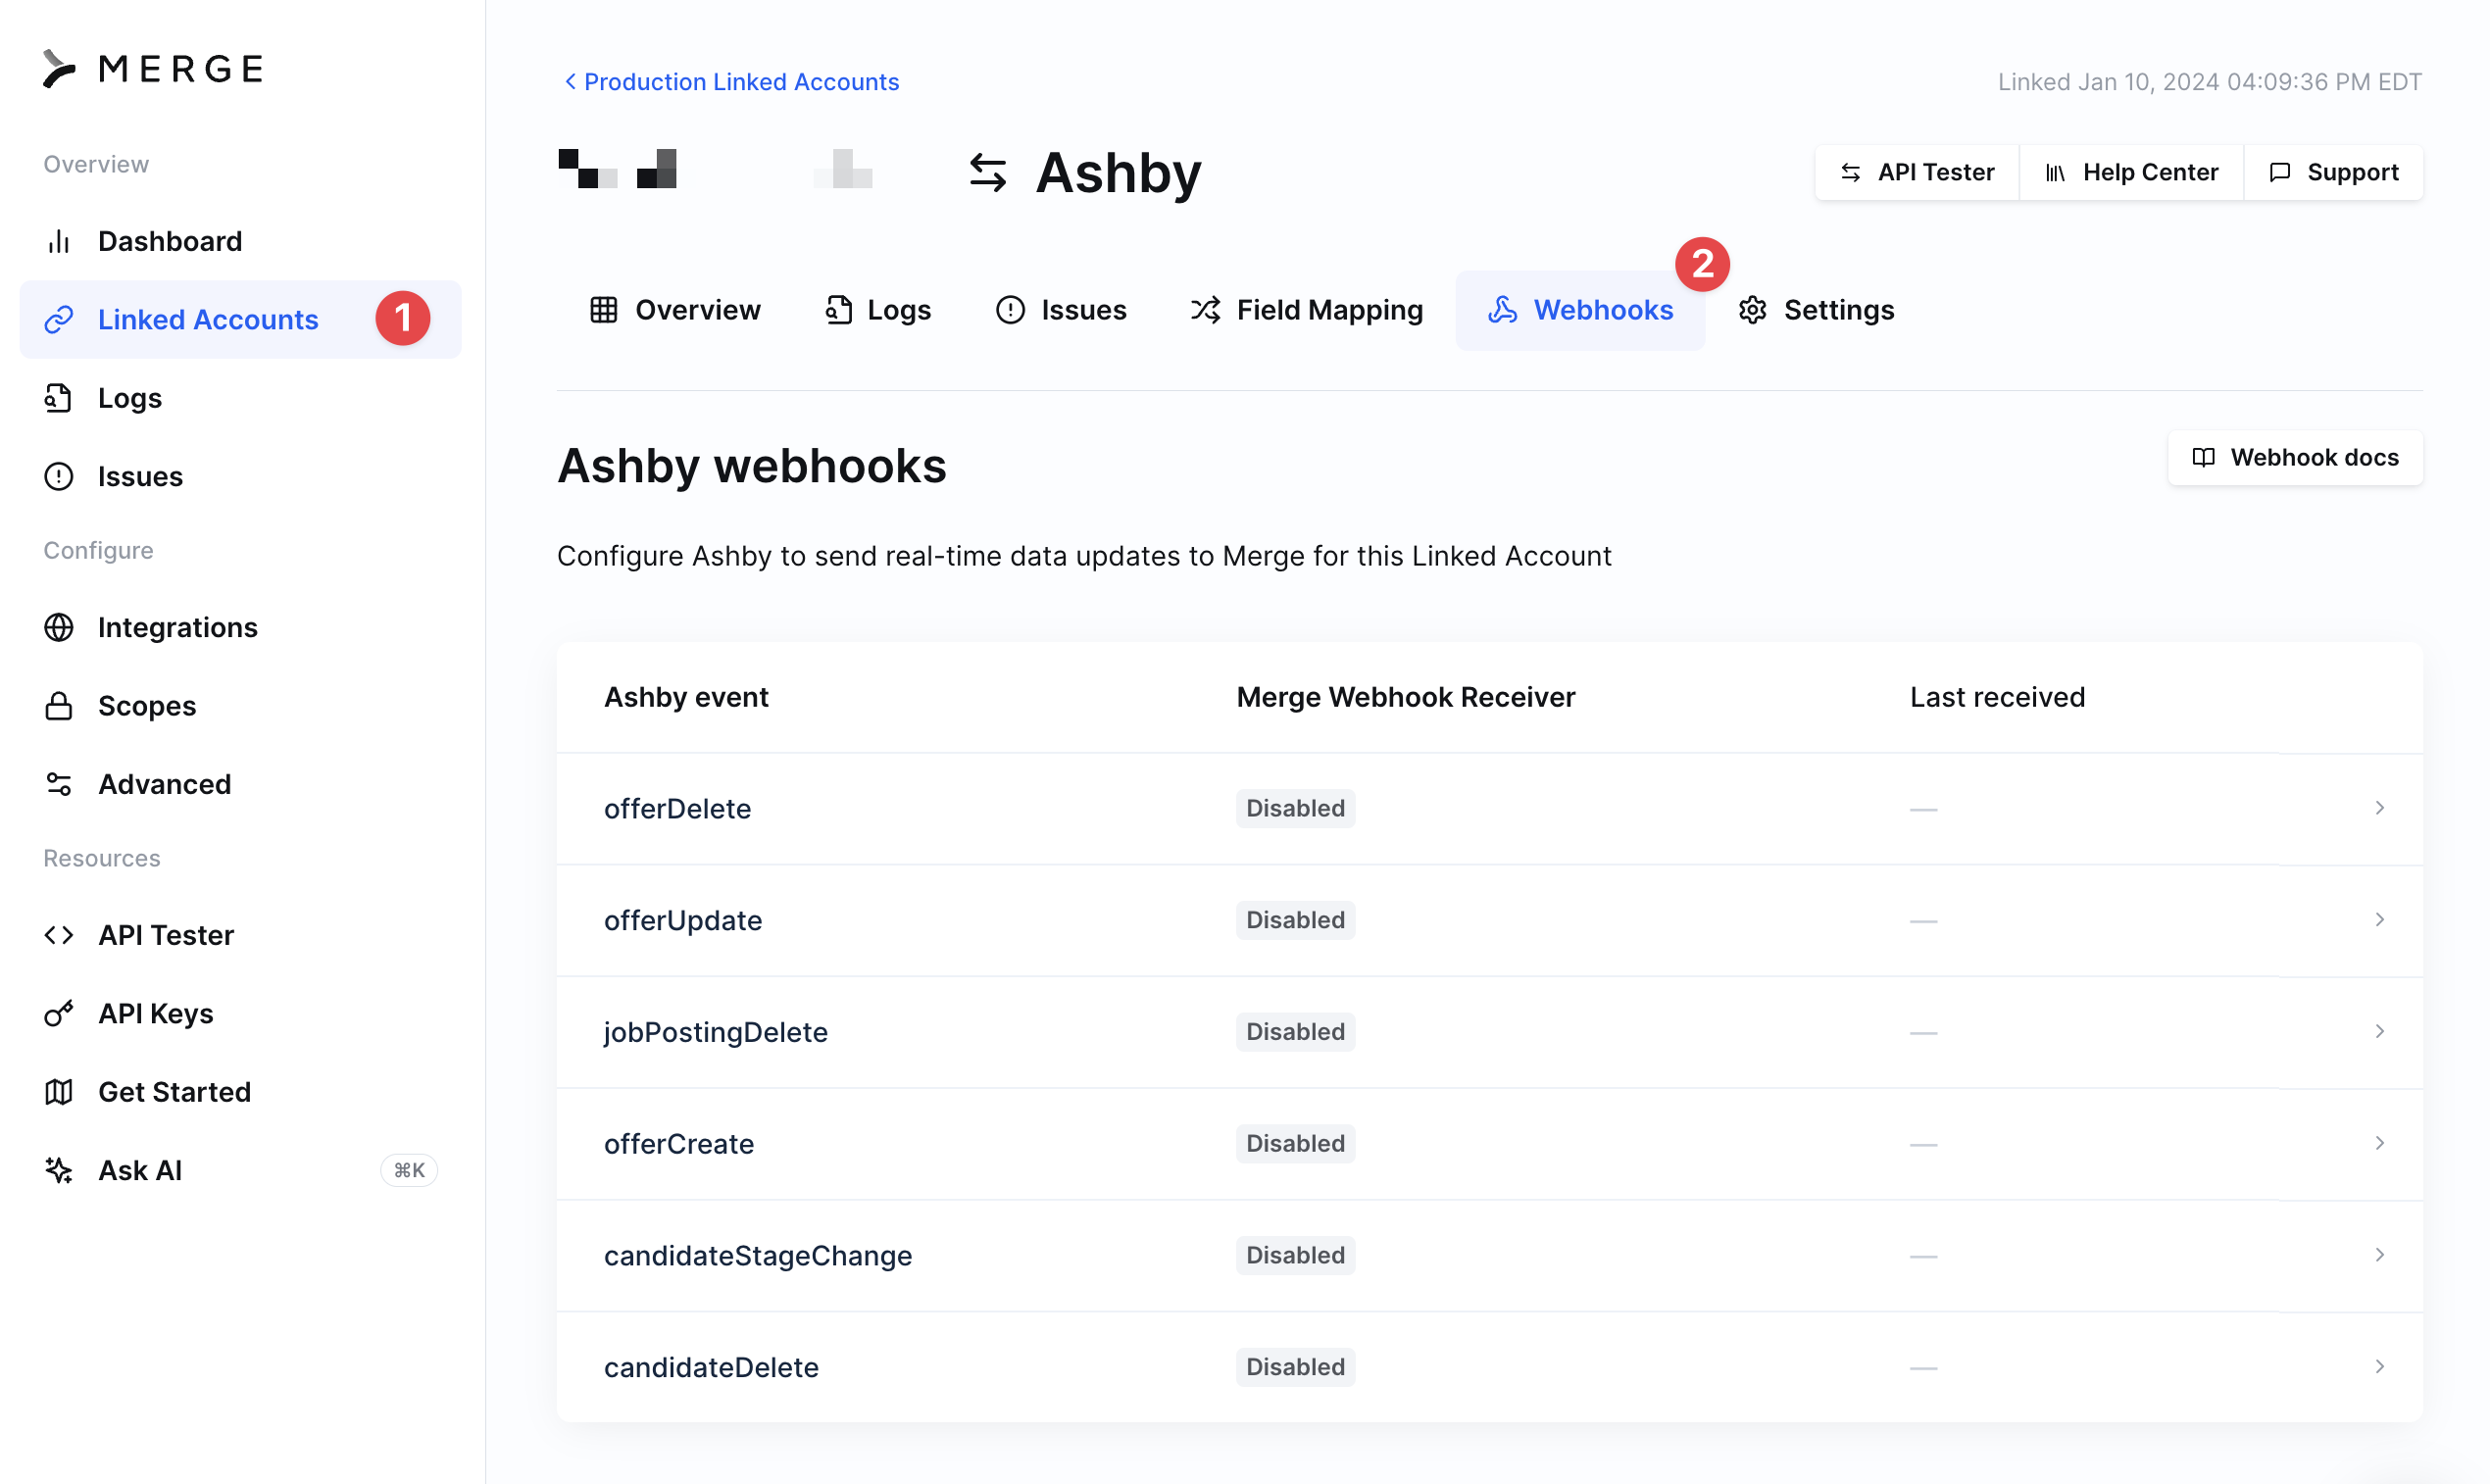Click the candidateStageChange Disabled badge
Screen dimensions: 2490x1484
click(x=1295, y=1255)
